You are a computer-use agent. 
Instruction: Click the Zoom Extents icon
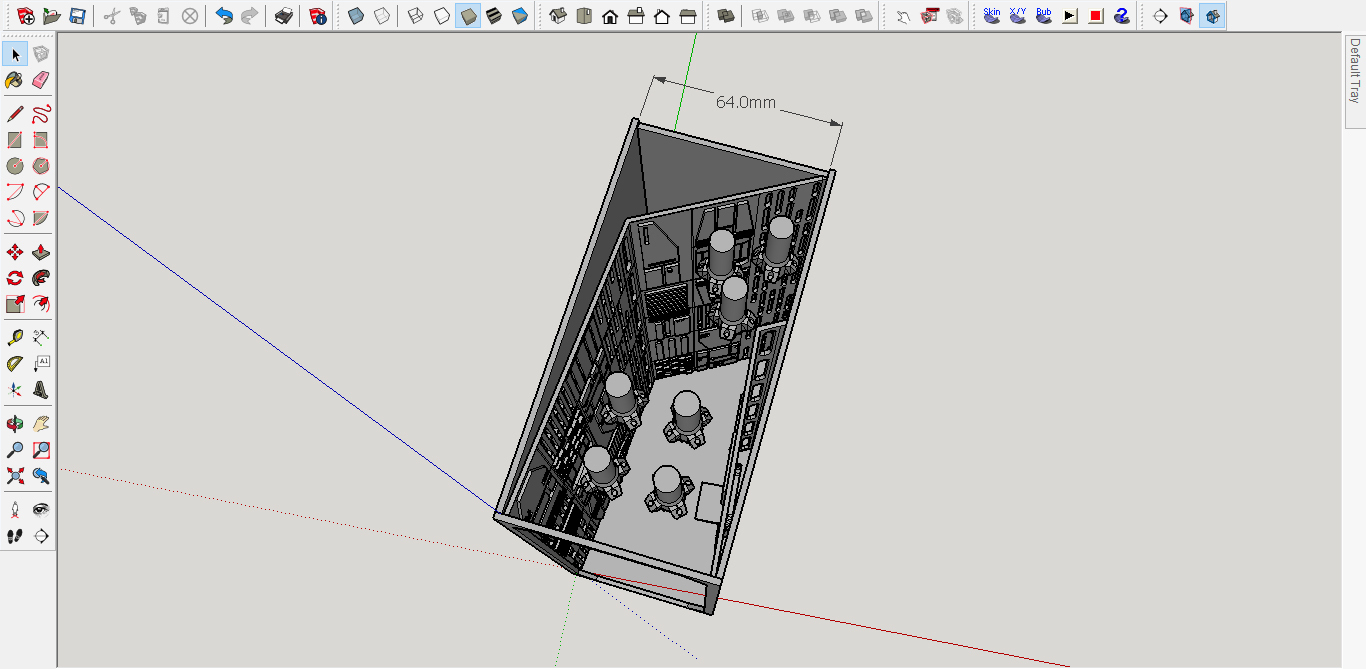[15, 476]
